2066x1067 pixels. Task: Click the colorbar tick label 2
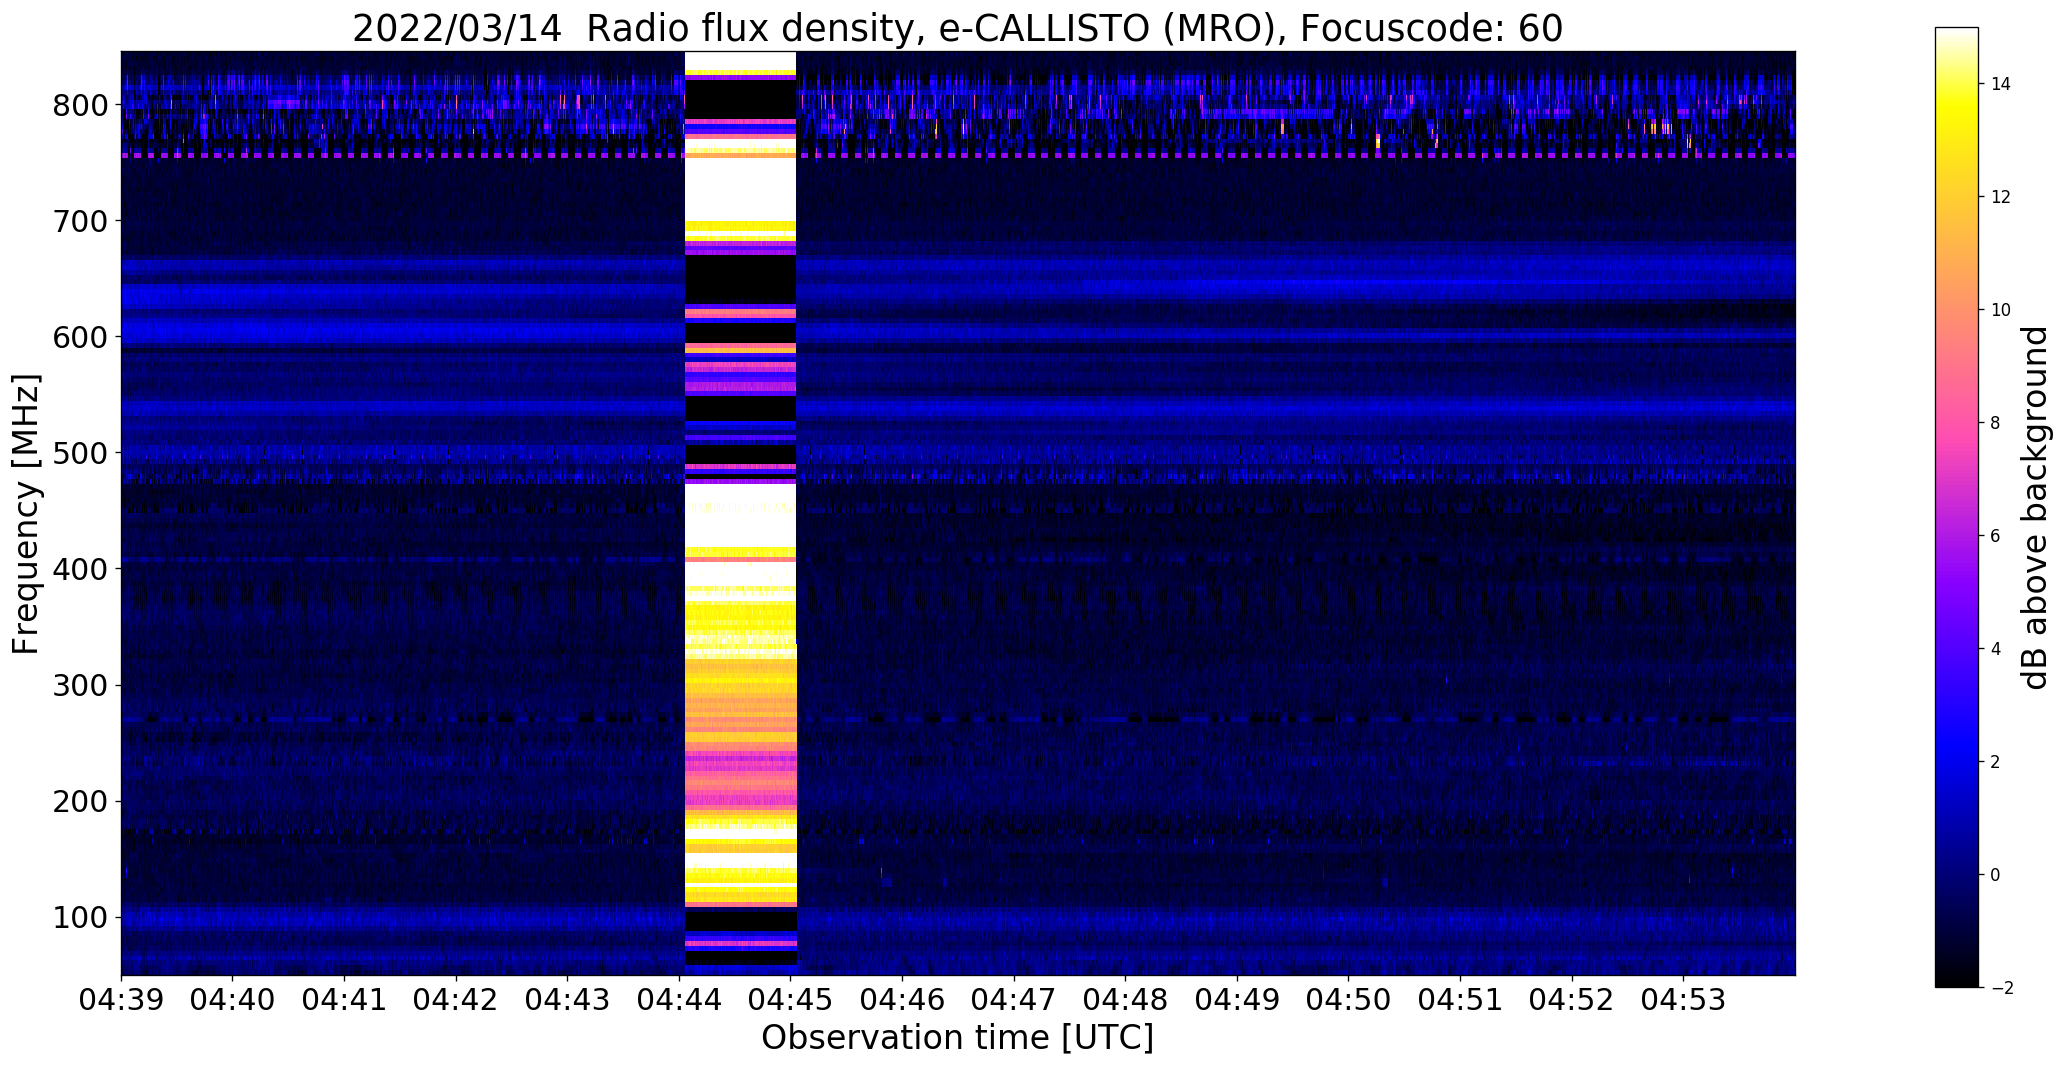[x=1995, y=762]
